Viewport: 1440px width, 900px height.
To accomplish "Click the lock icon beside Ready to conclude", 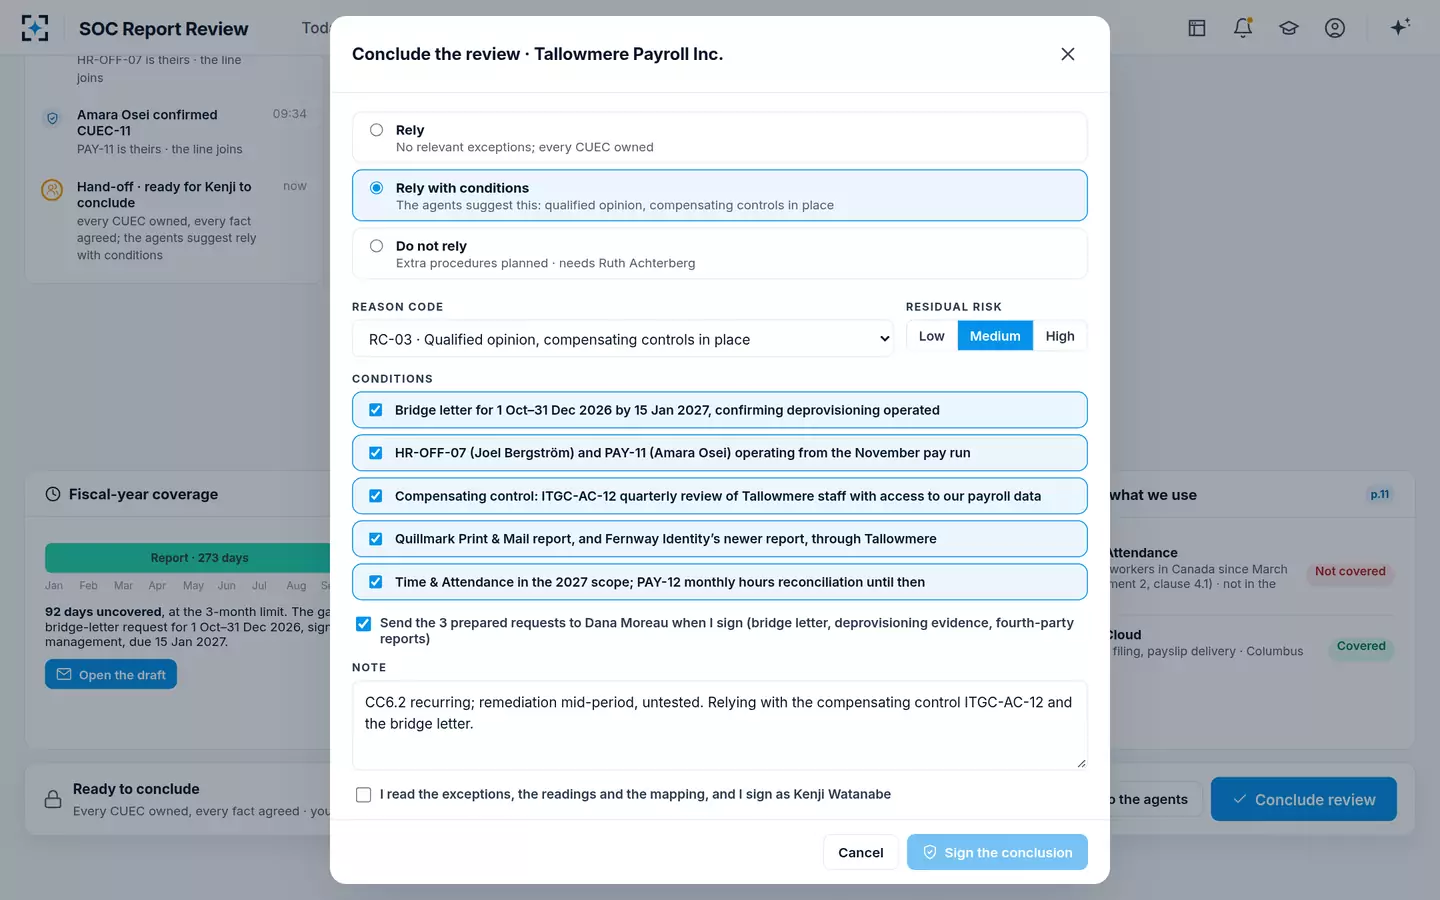I will click(53, 799).
